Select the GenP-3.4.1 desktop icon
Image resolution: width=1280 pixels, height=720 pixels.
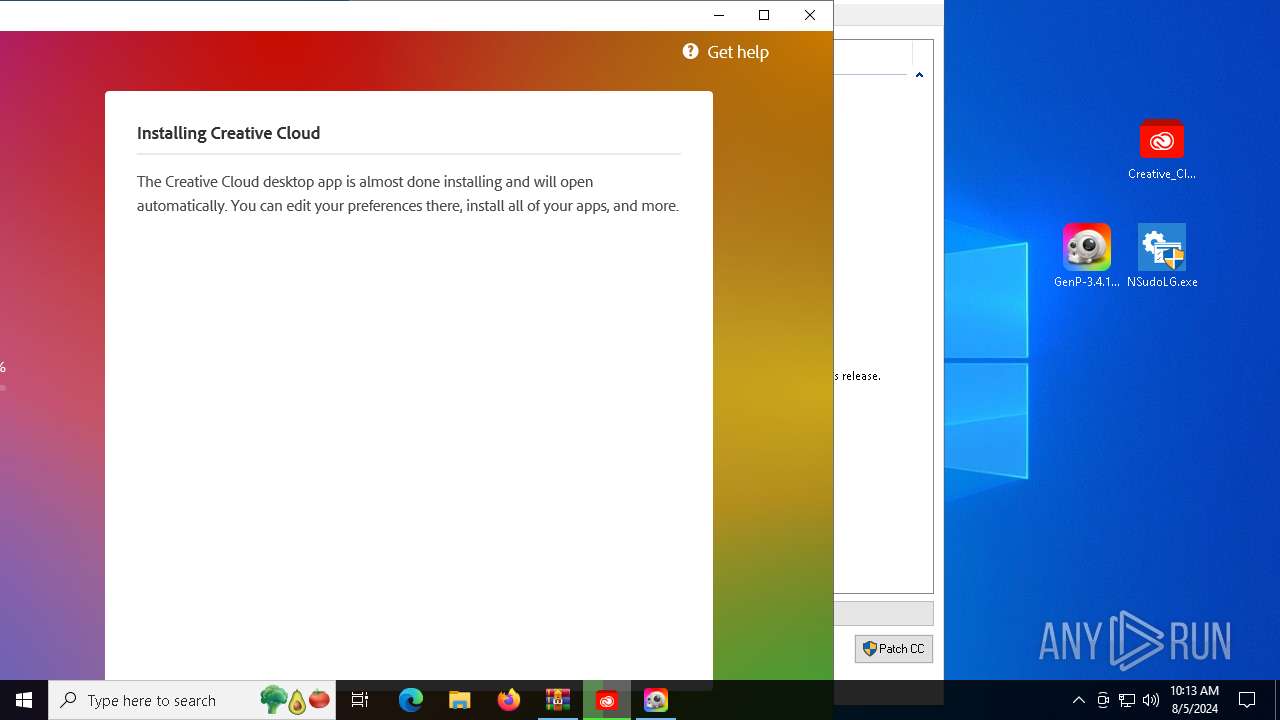tap(1086, 257)
